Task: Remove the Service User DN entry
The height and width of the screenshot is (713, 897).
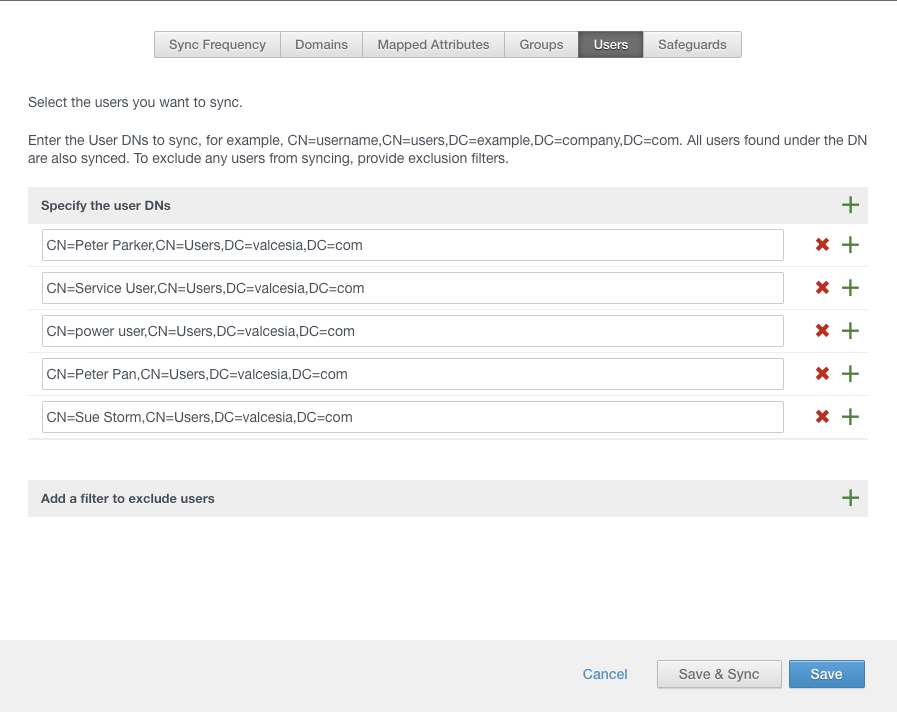Action: click(822, 288)
